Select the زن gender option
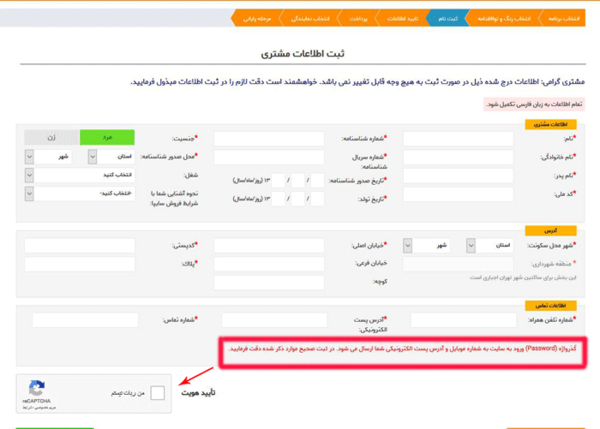 click(x=52, y=137)
